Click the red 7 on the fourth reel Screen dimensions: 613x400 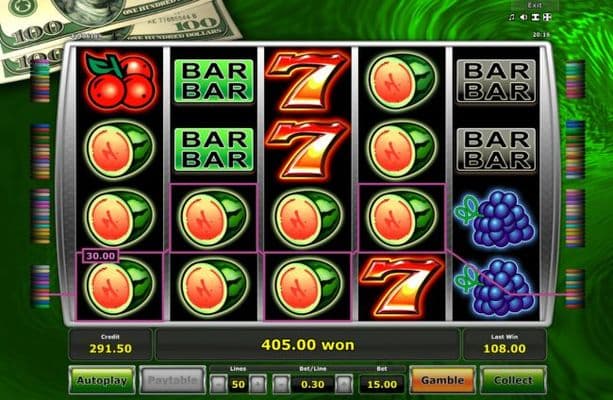pyautogui.click(x=401, y=286)
